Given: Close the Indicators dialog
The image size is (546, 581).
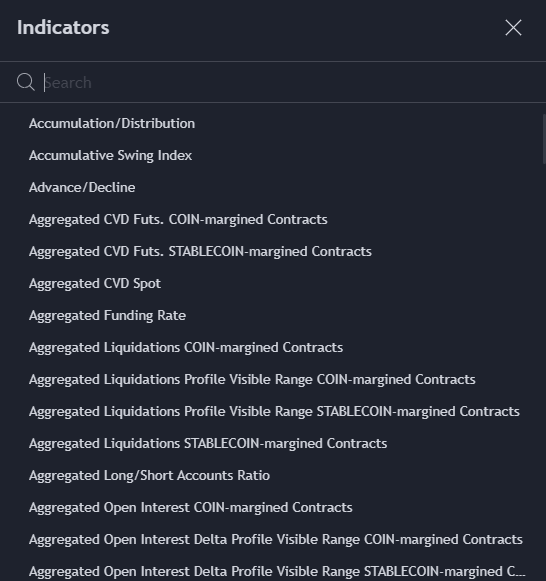Looking at the screenshot, I should pyautogui.click(x=513, y=28).
